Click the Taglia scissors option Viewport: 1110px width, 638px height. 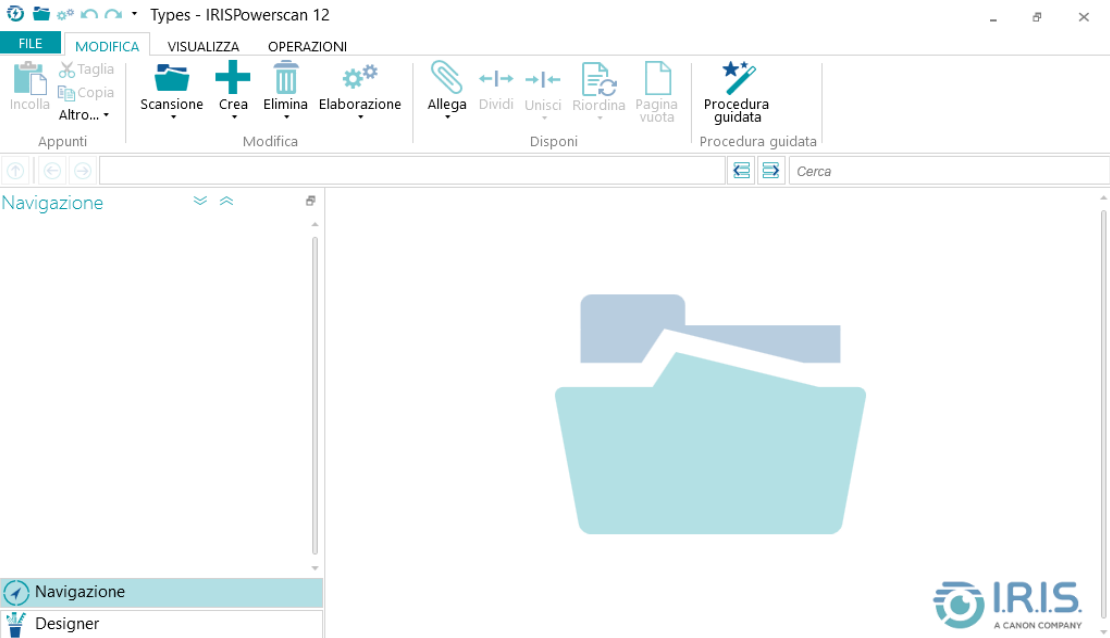(x=86, y=69)
